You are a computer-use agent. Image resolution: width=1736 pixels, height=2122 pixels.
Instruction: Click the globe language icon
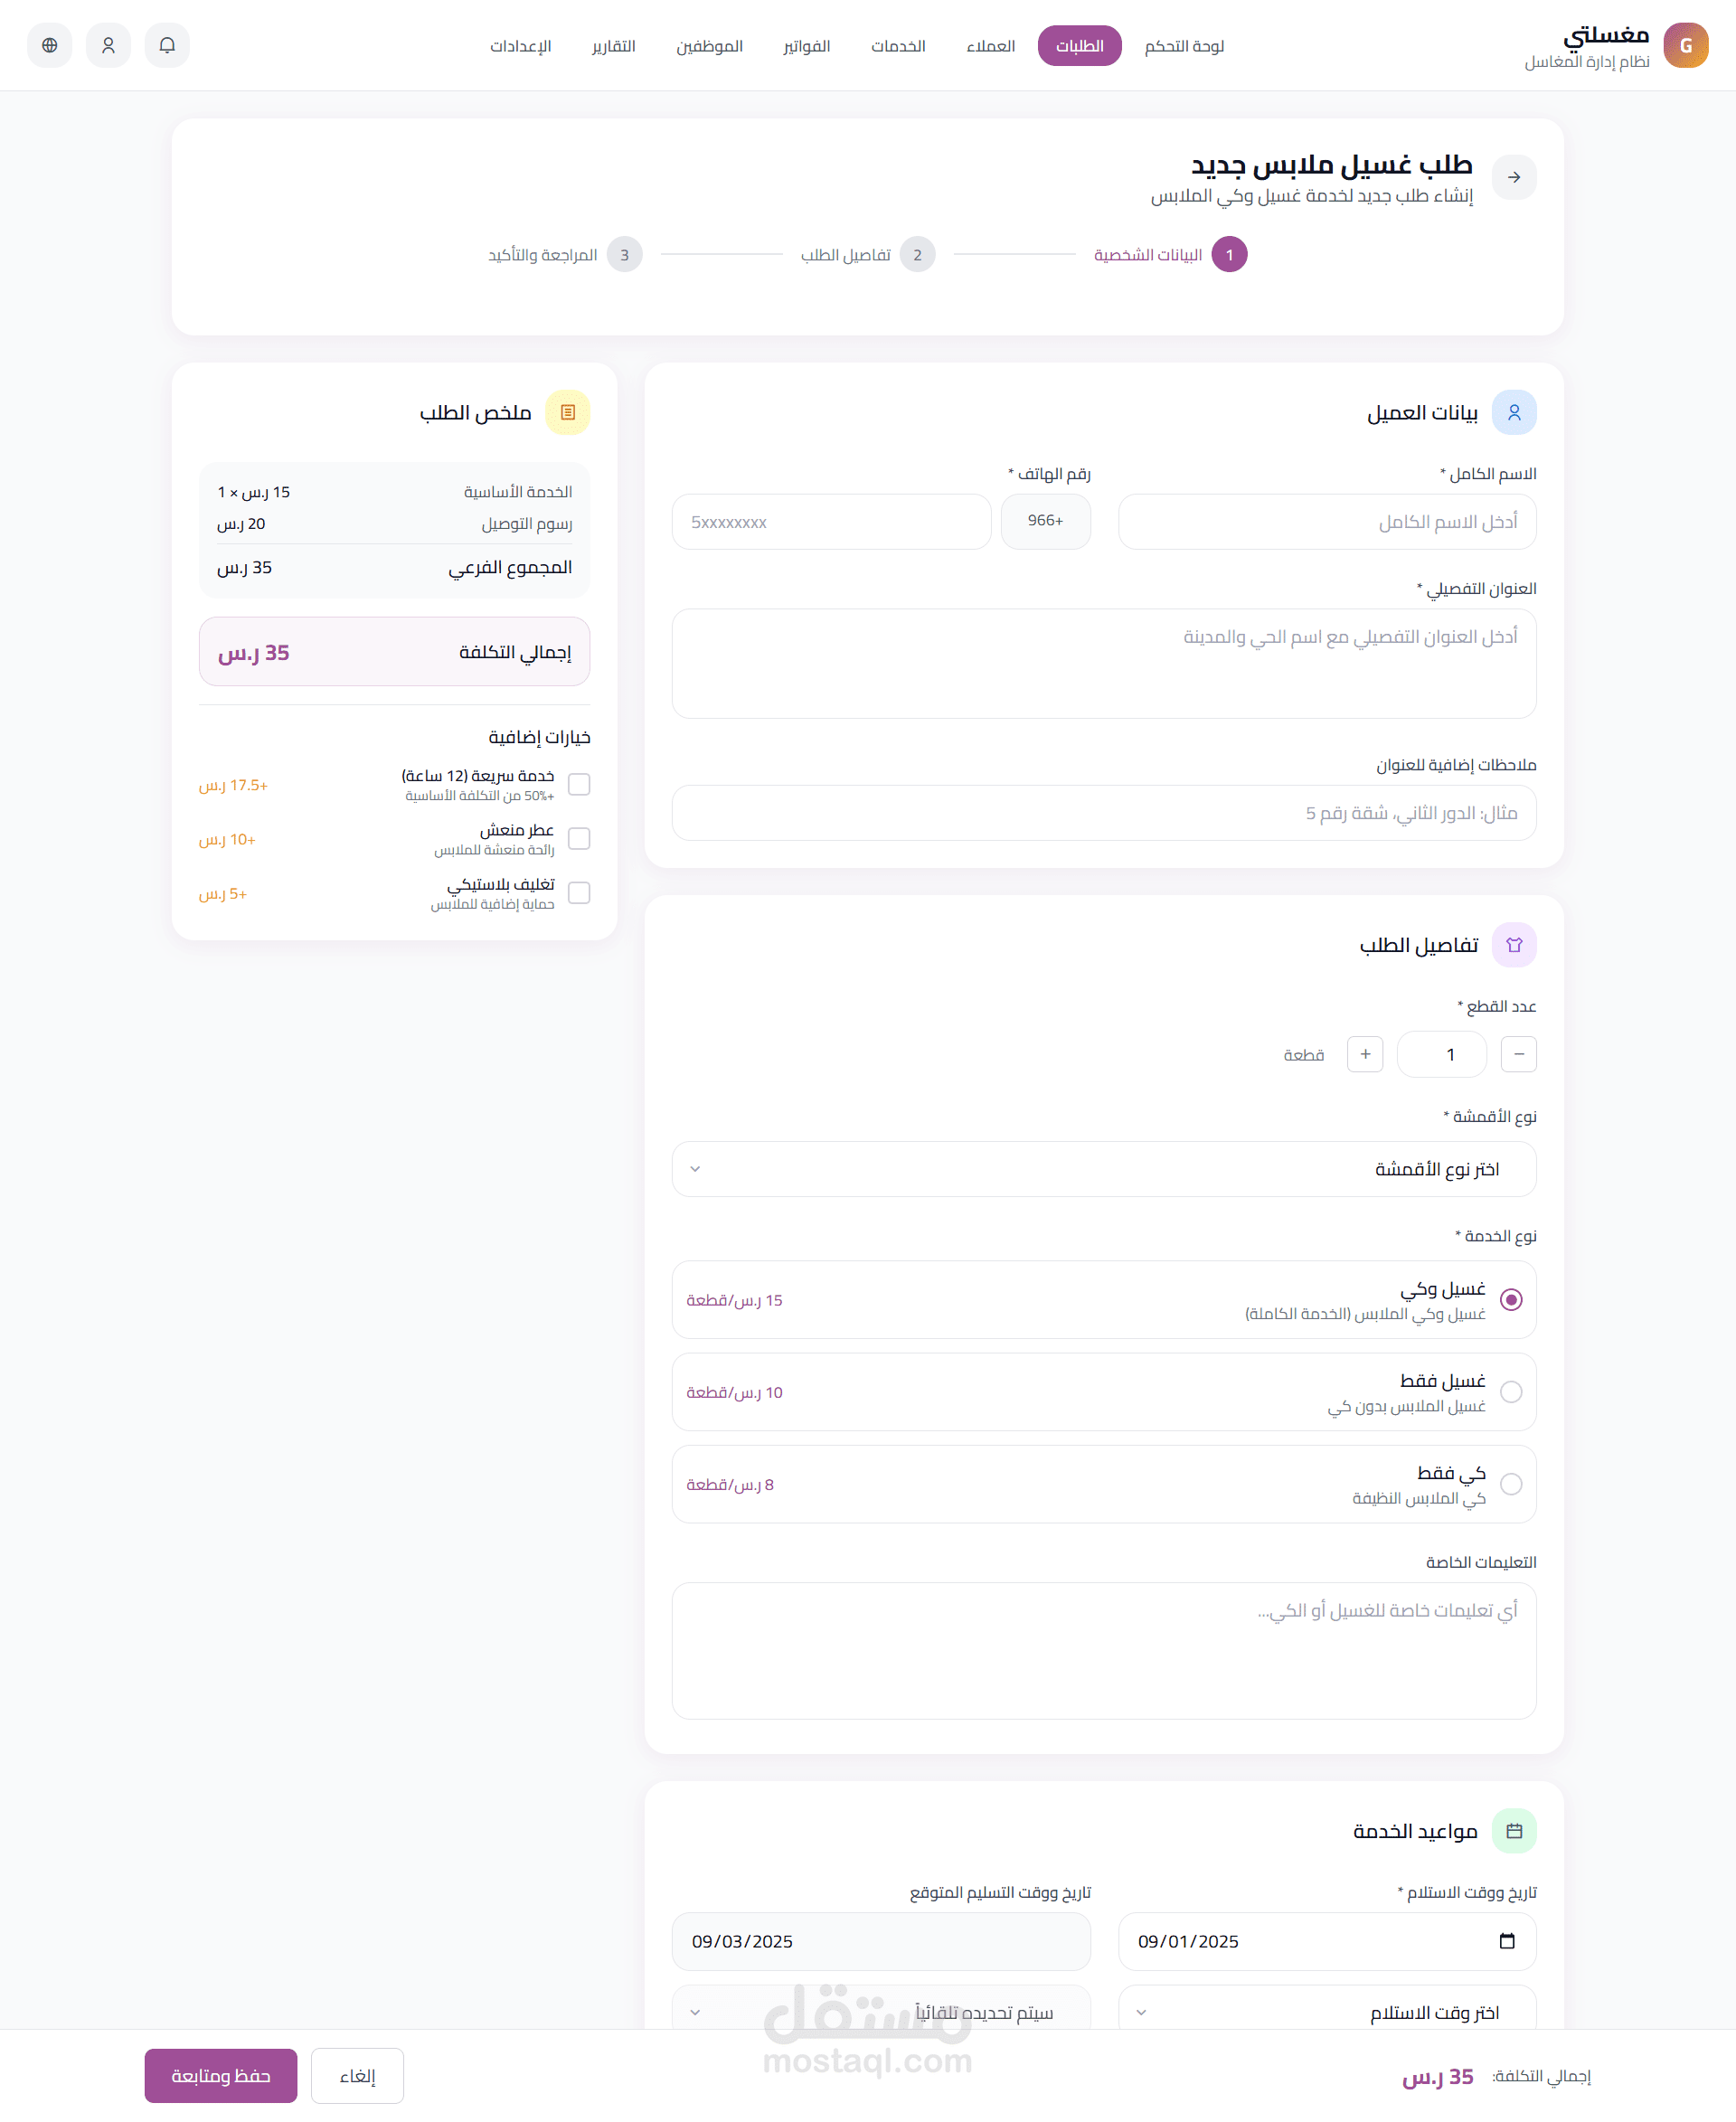click(49, 45)
